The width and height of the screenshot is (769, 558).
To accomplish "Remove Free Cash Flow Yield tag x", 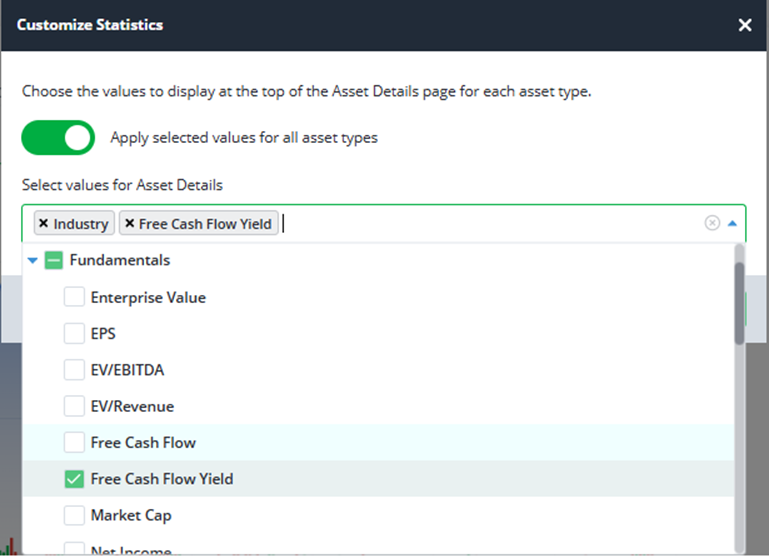I will click(x=129, y=224).
